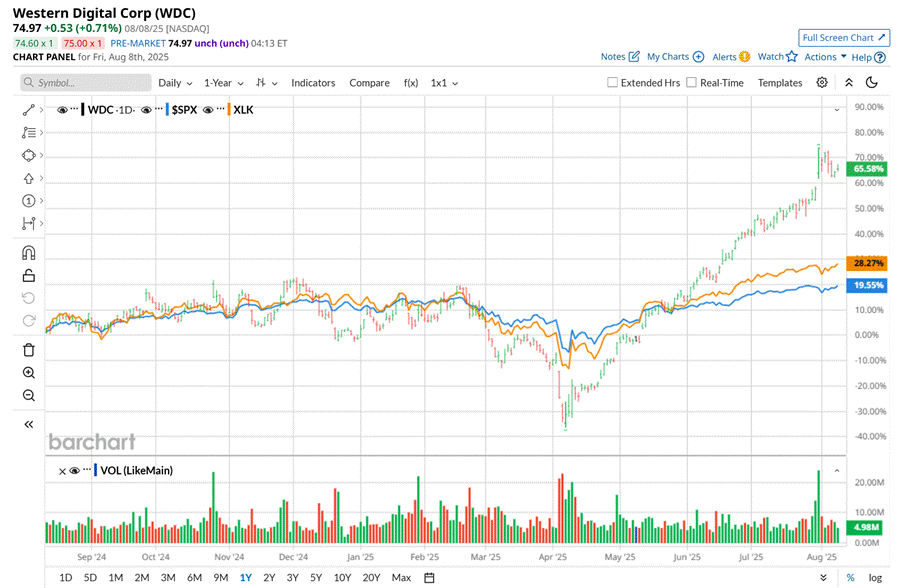Collapse the volume pane chevron

click(x=837, y=471)
